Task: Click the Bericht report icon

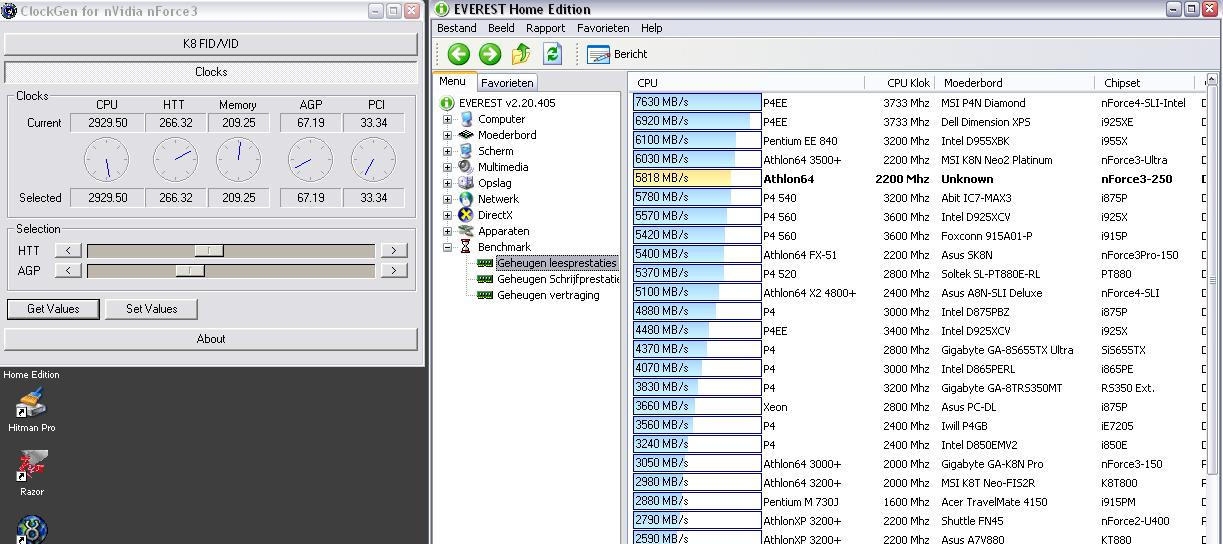Action: (x=599, y=54)
